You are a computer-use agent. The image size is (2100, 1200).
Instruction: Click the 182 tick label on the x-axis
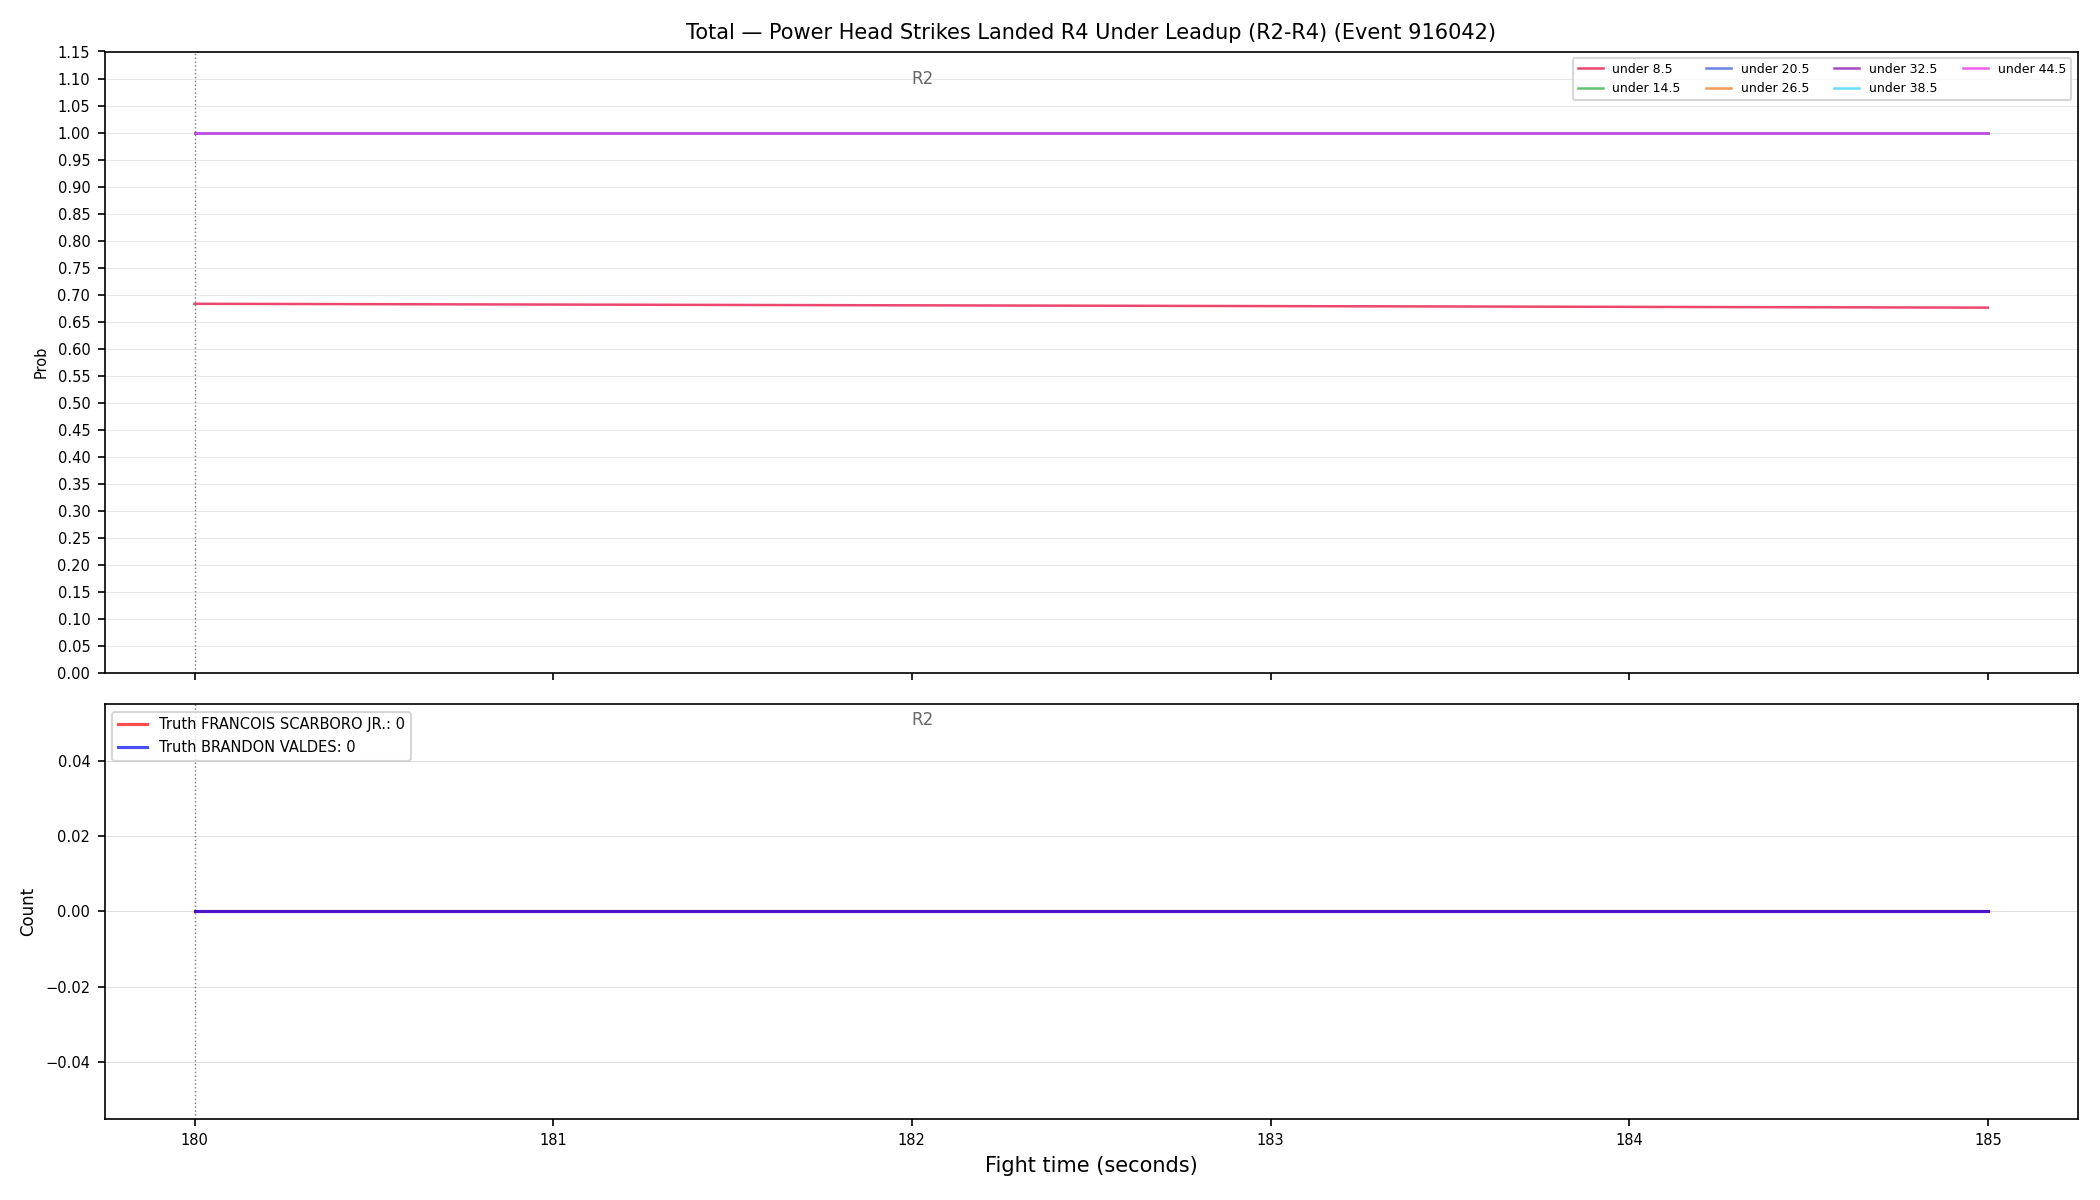(912, 1139)
